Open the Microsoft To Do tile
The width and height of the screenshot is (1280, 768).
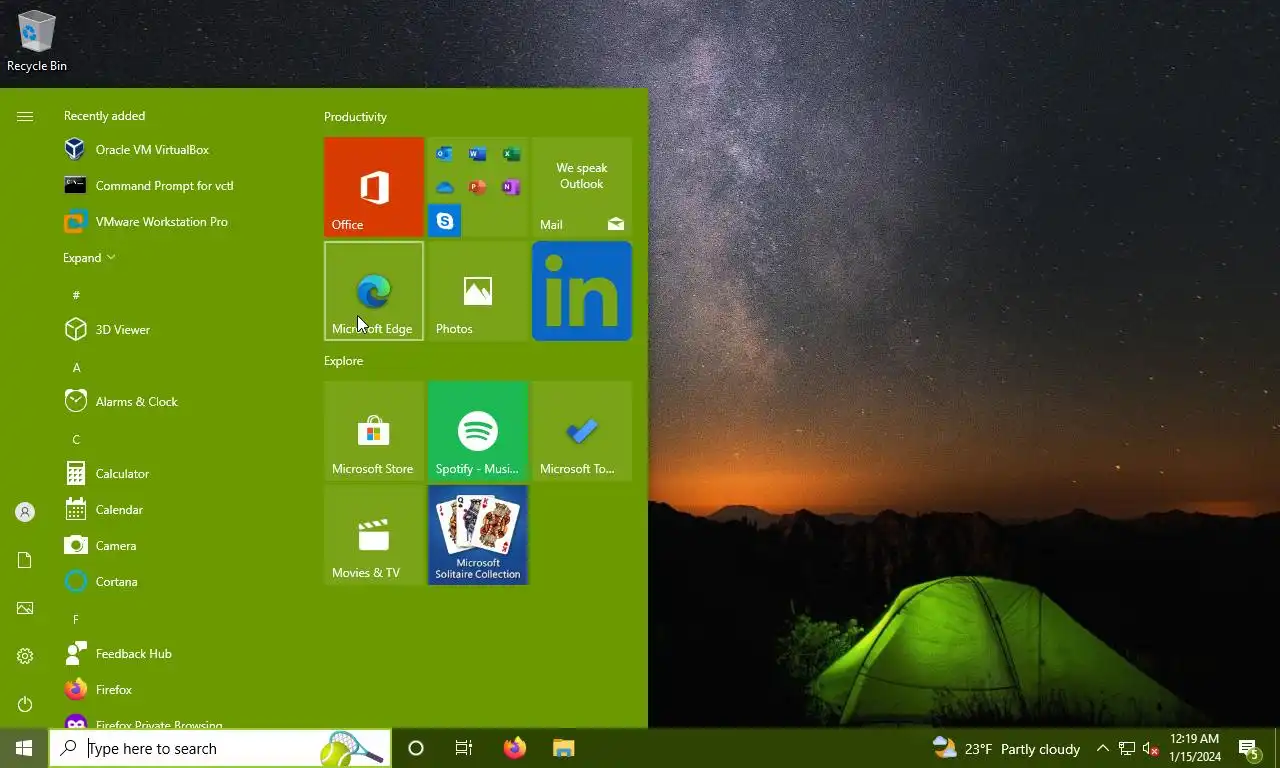point(582,431)
